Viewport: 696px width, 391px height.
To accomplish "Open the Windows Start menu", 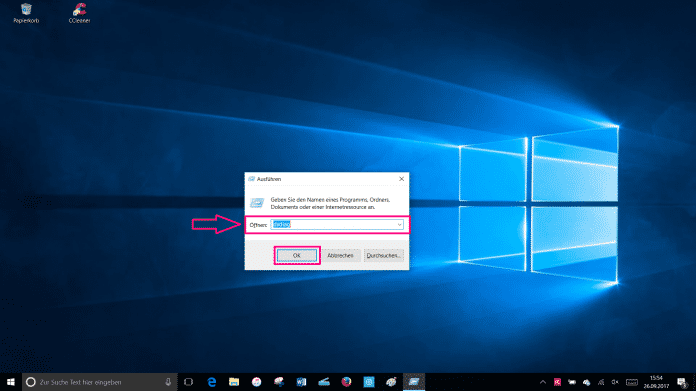I will [x=11, y=382].
